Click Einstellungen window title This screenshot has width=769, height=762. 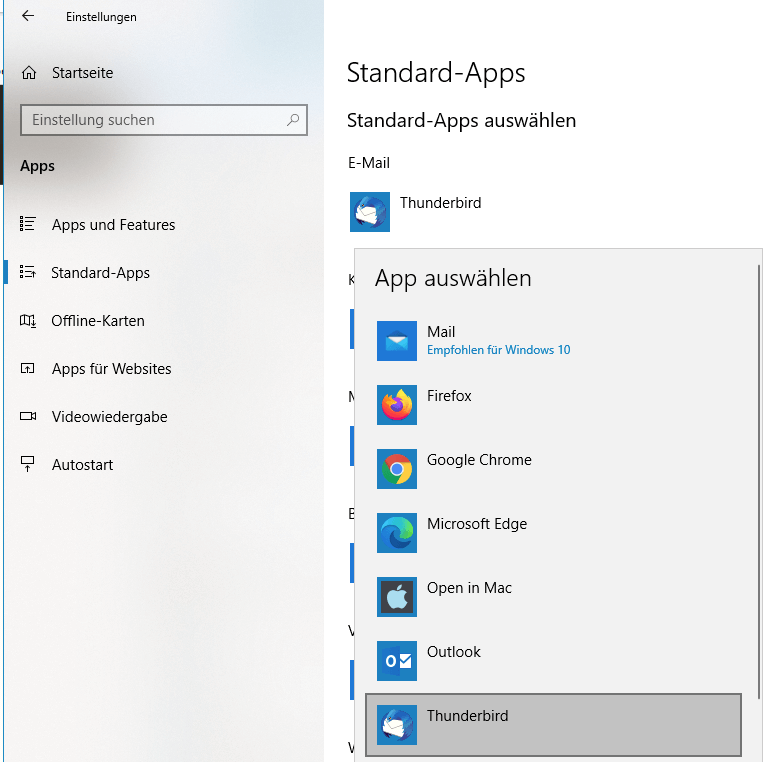click(x=102, y=17)
